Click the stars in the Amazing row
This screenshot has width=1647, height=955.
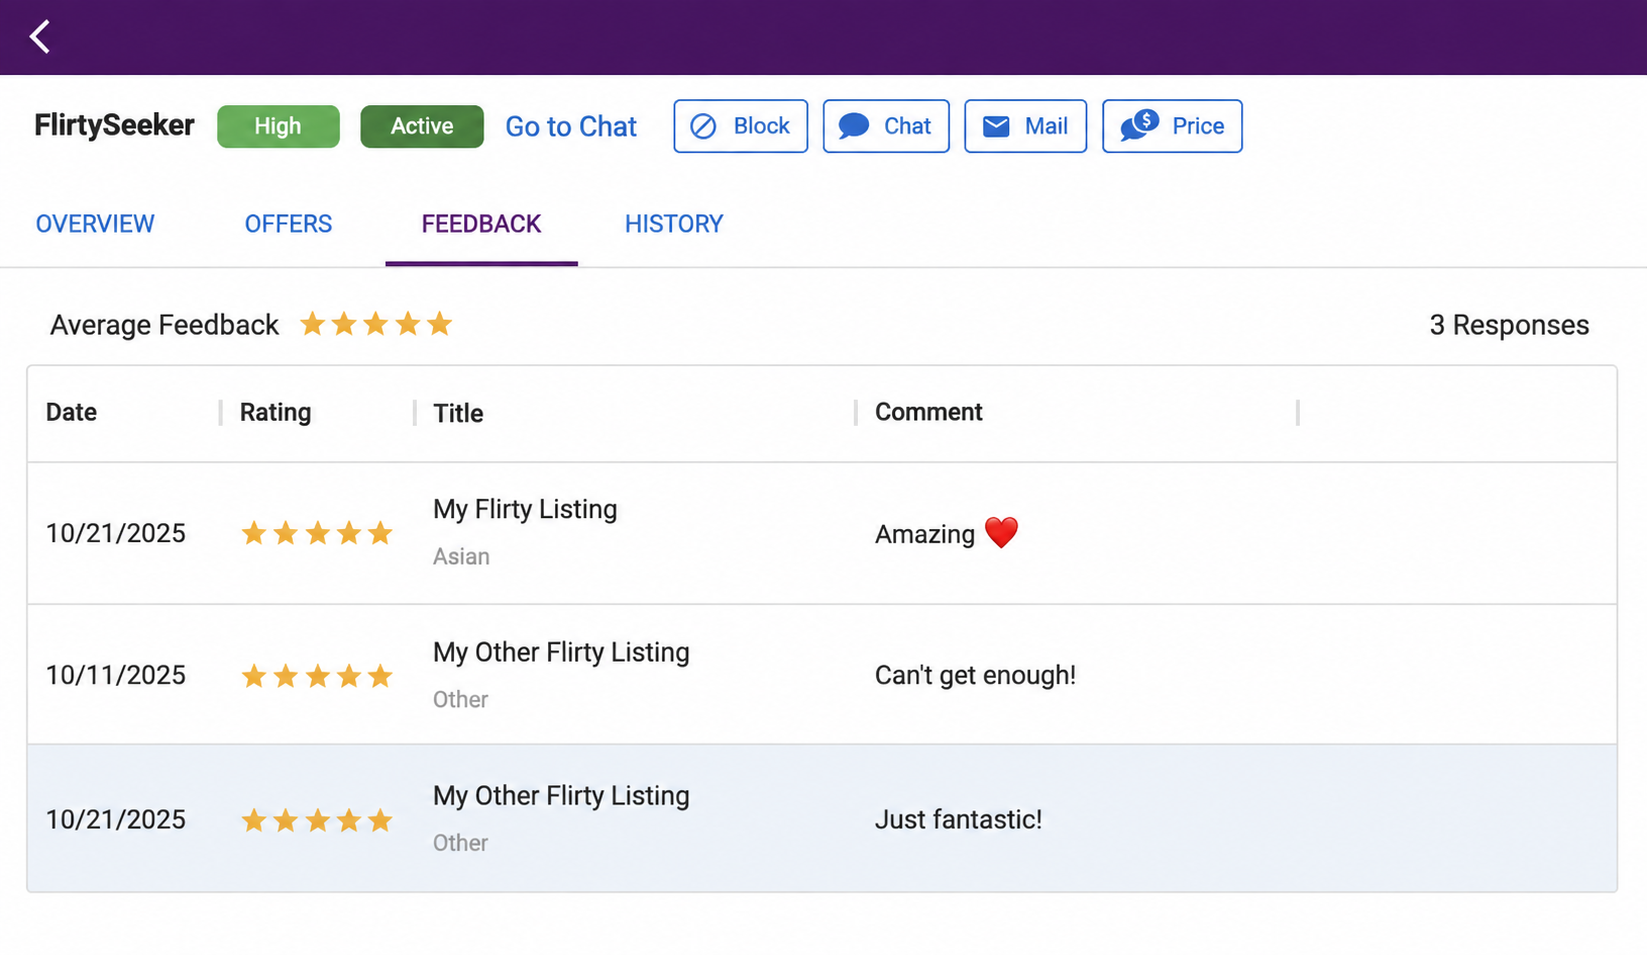(317, 533)
